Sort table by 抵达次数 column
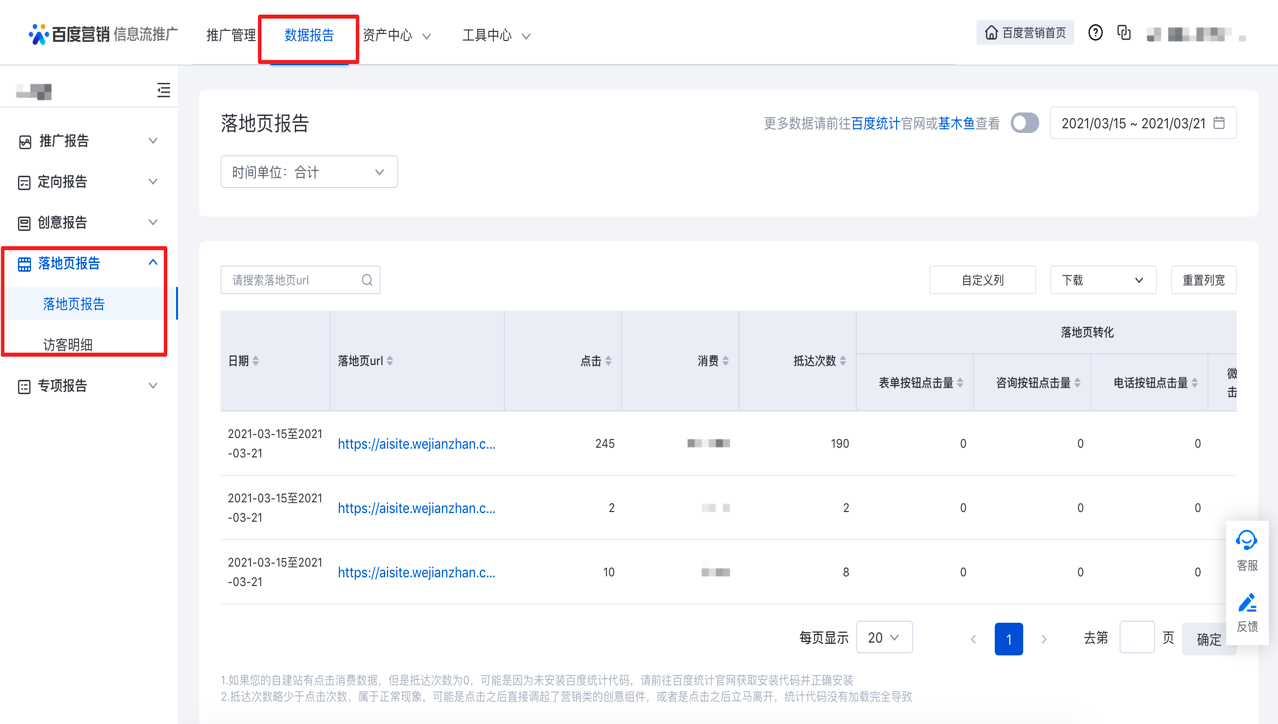The height and width of the screenshot is (724, 1278). (x=843, y=361)
